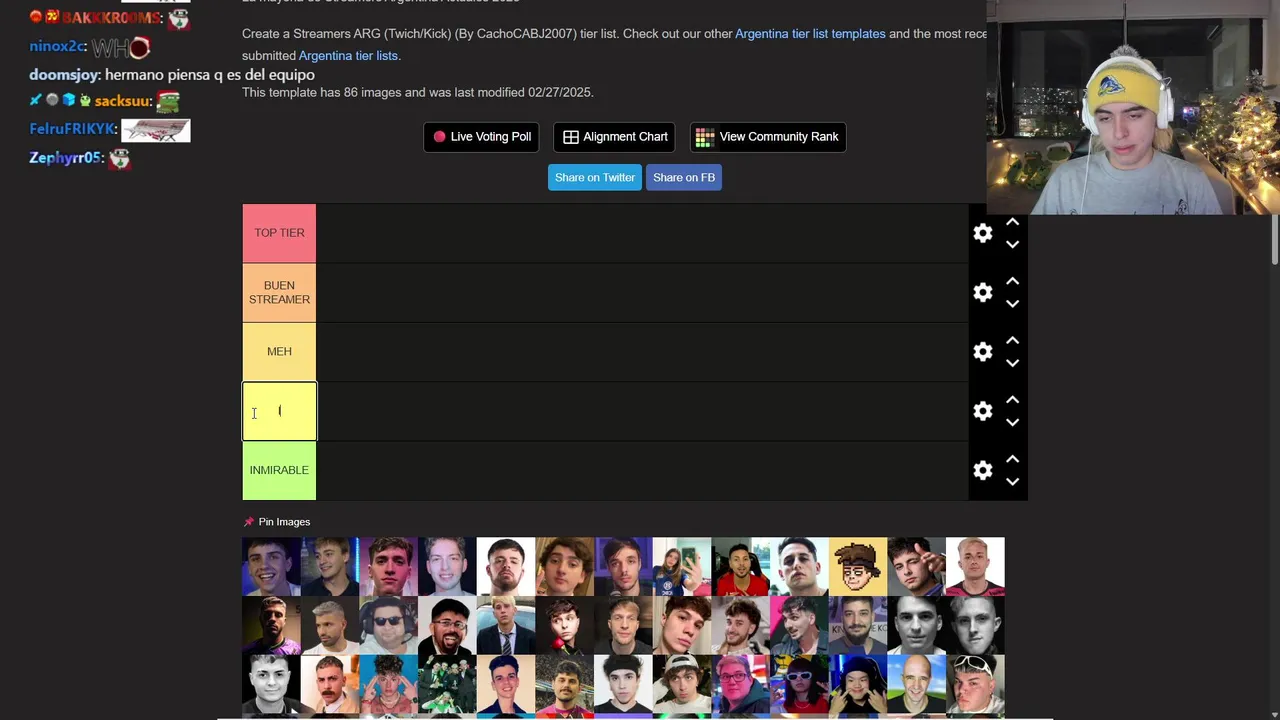1280x720 pixels.
Task: Move the yellow edited row down with arrow
Action: pos(1012,422)
